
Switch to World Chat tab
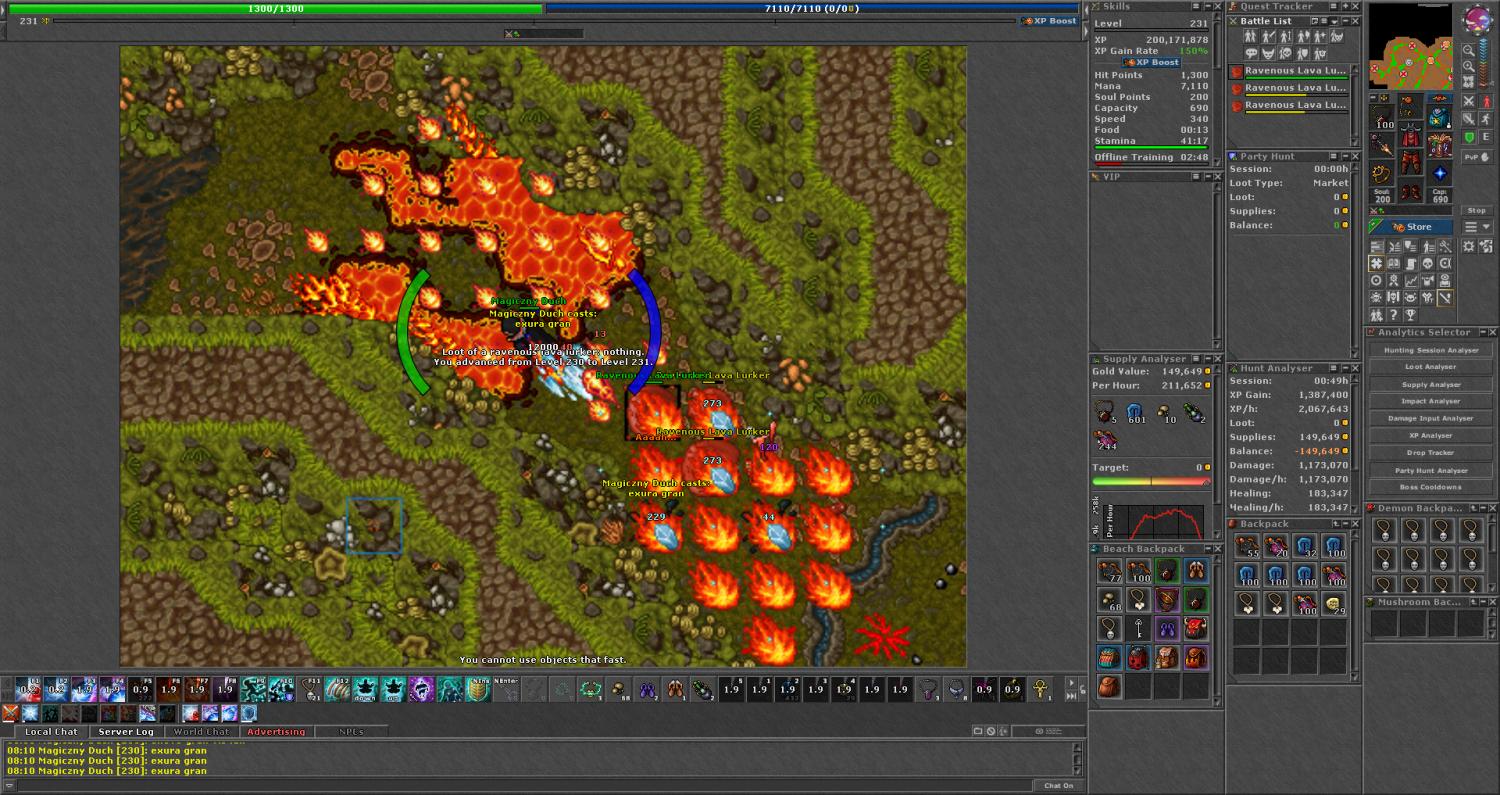[201, 732]
